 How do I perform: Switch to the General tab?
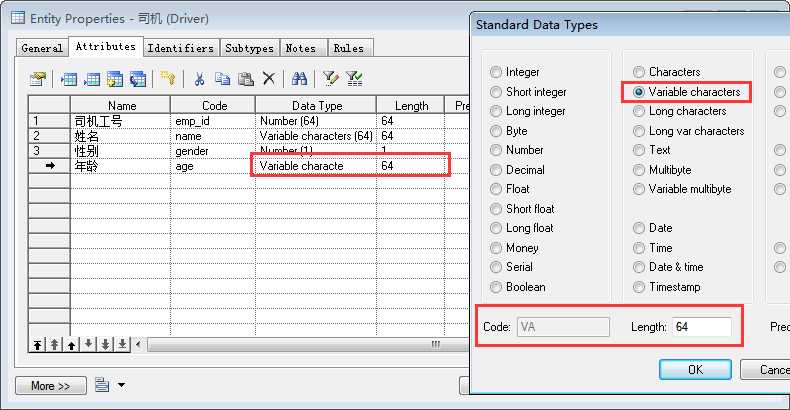tap(42, 48)
